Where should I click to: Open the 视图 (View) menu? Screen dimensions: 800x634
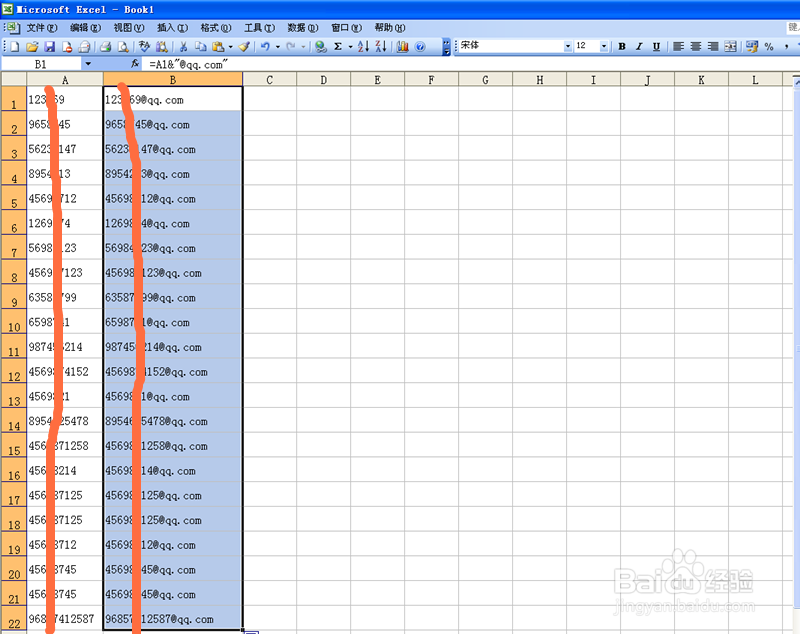129,28
